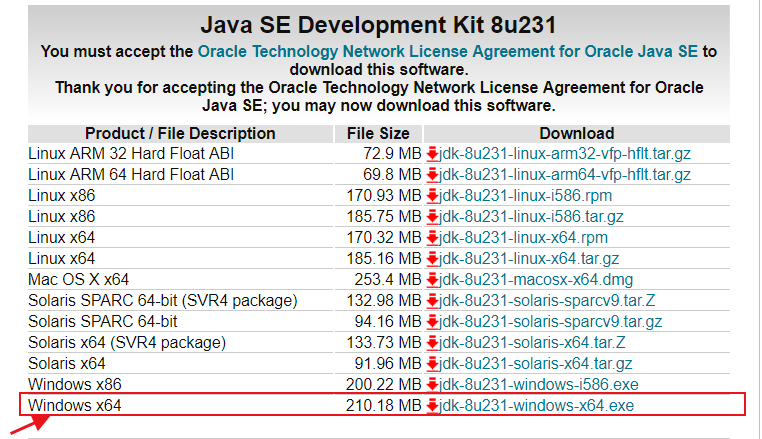Select Solaris x64 (SVR4 package) label

pos(127,342)
